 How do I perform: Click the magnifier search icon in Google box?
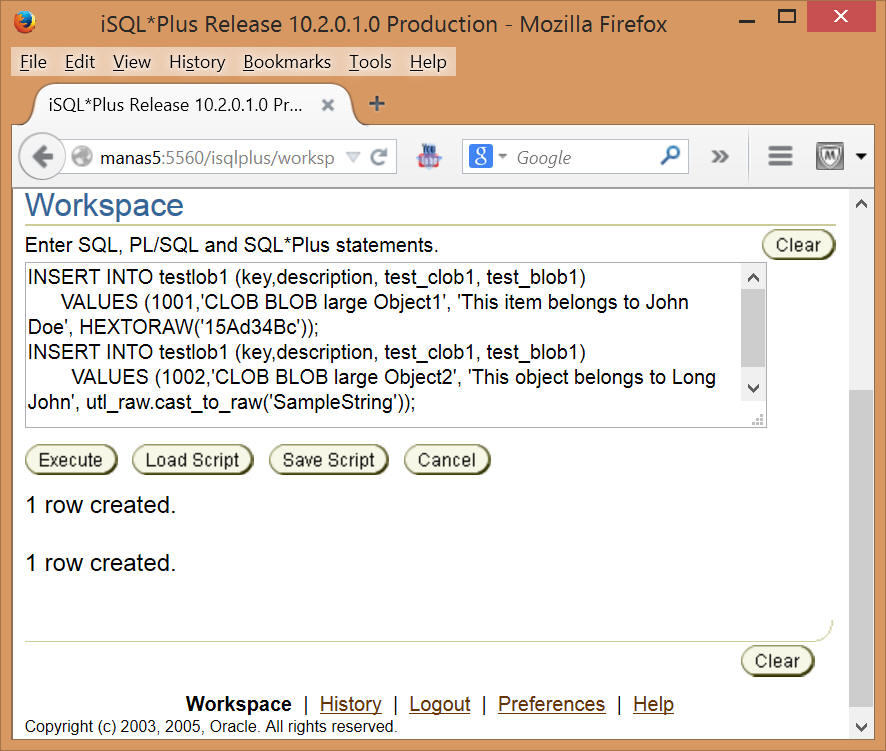click(x=670, y=156)
